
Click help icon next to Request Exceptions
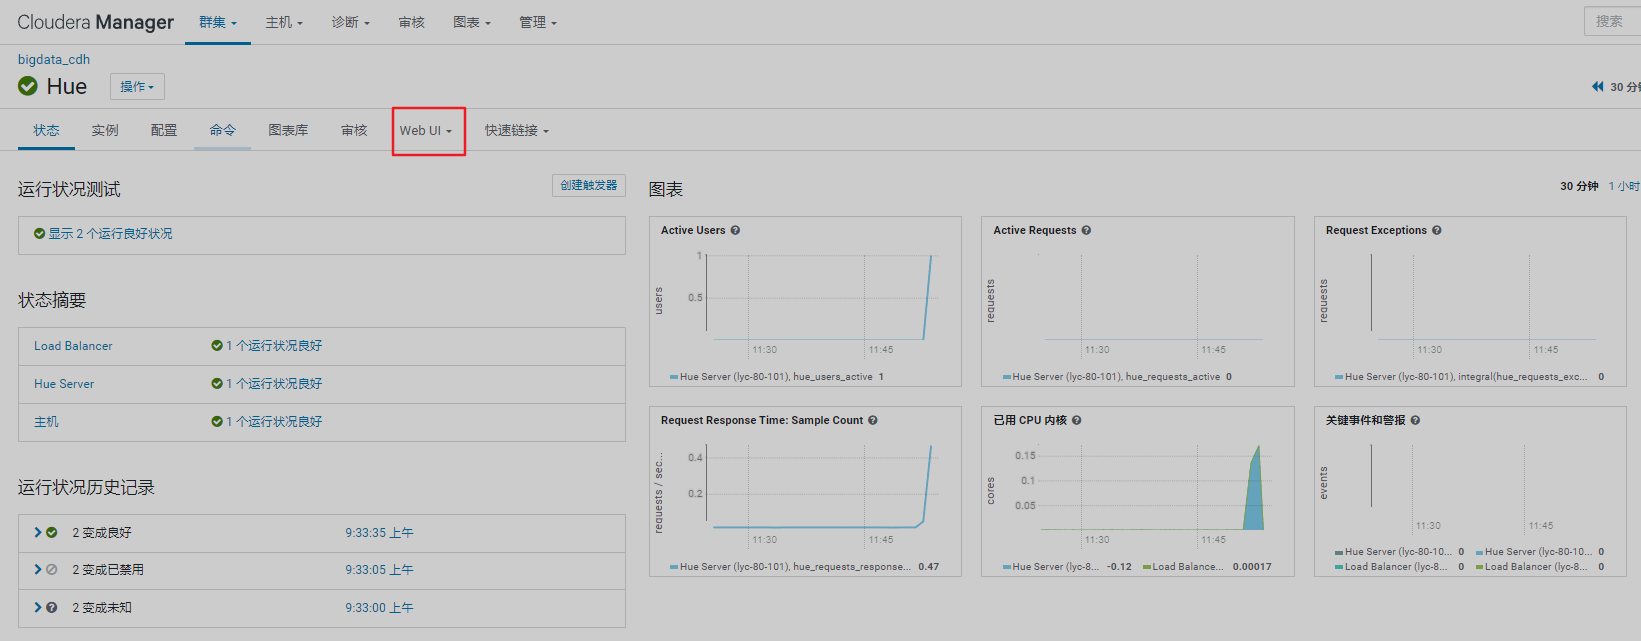pyautogui.click(x=1437, y=230)
